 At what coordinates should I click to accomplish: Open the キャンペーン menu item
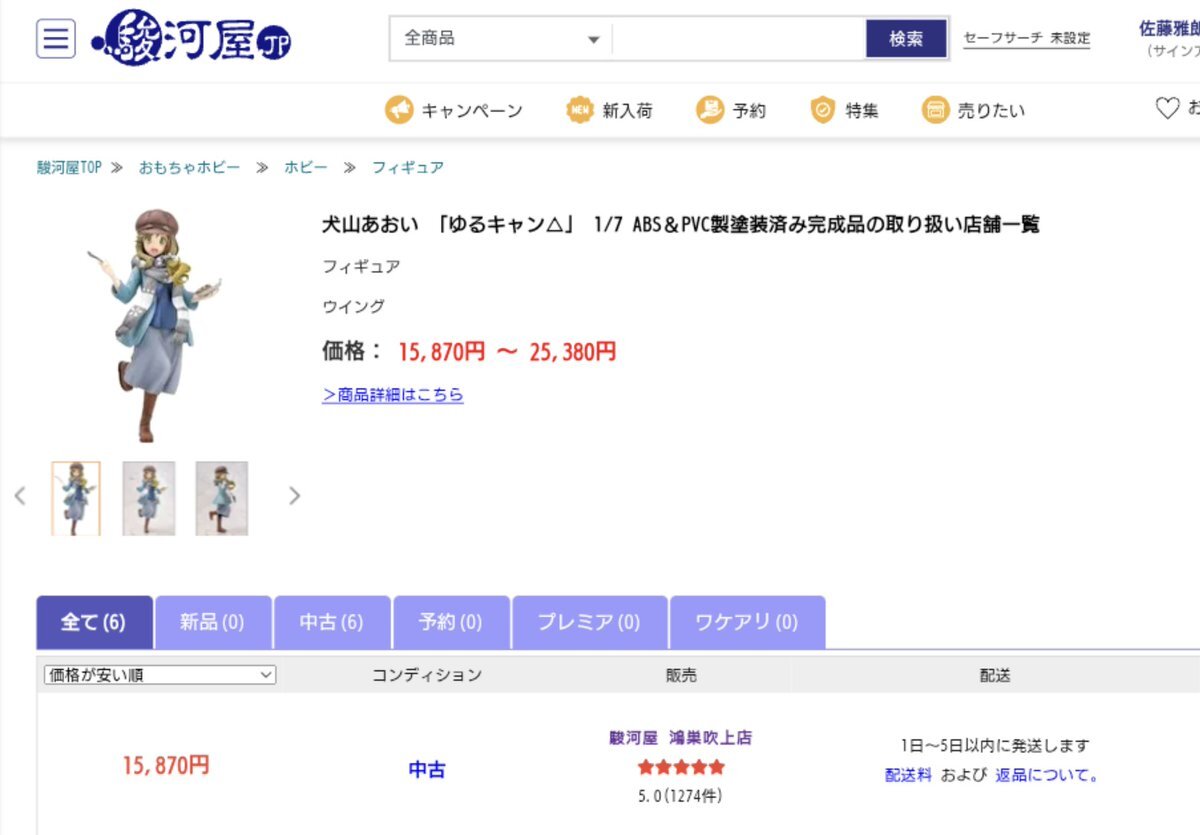click(472, 111)
